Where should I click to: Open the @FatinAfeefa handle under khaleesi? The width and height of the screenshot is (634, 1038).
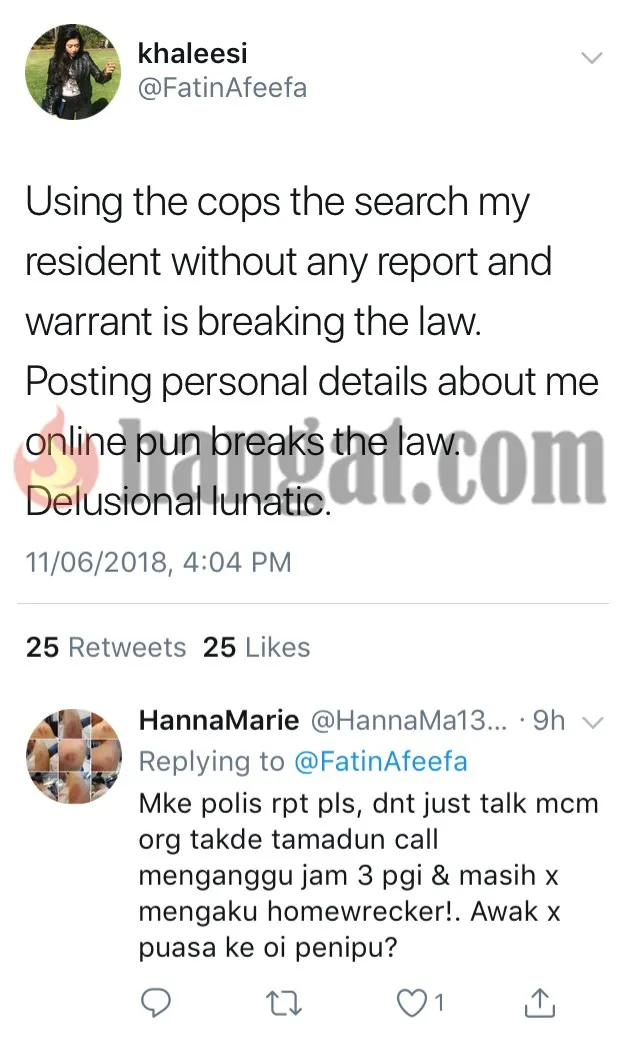click(222, 87)
